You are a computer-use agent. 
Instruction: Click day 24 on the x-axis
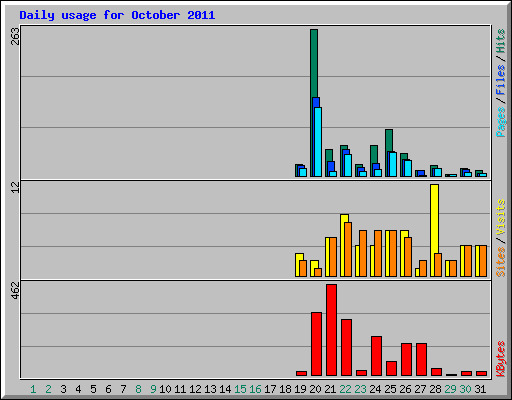click(x=375, y=389)
